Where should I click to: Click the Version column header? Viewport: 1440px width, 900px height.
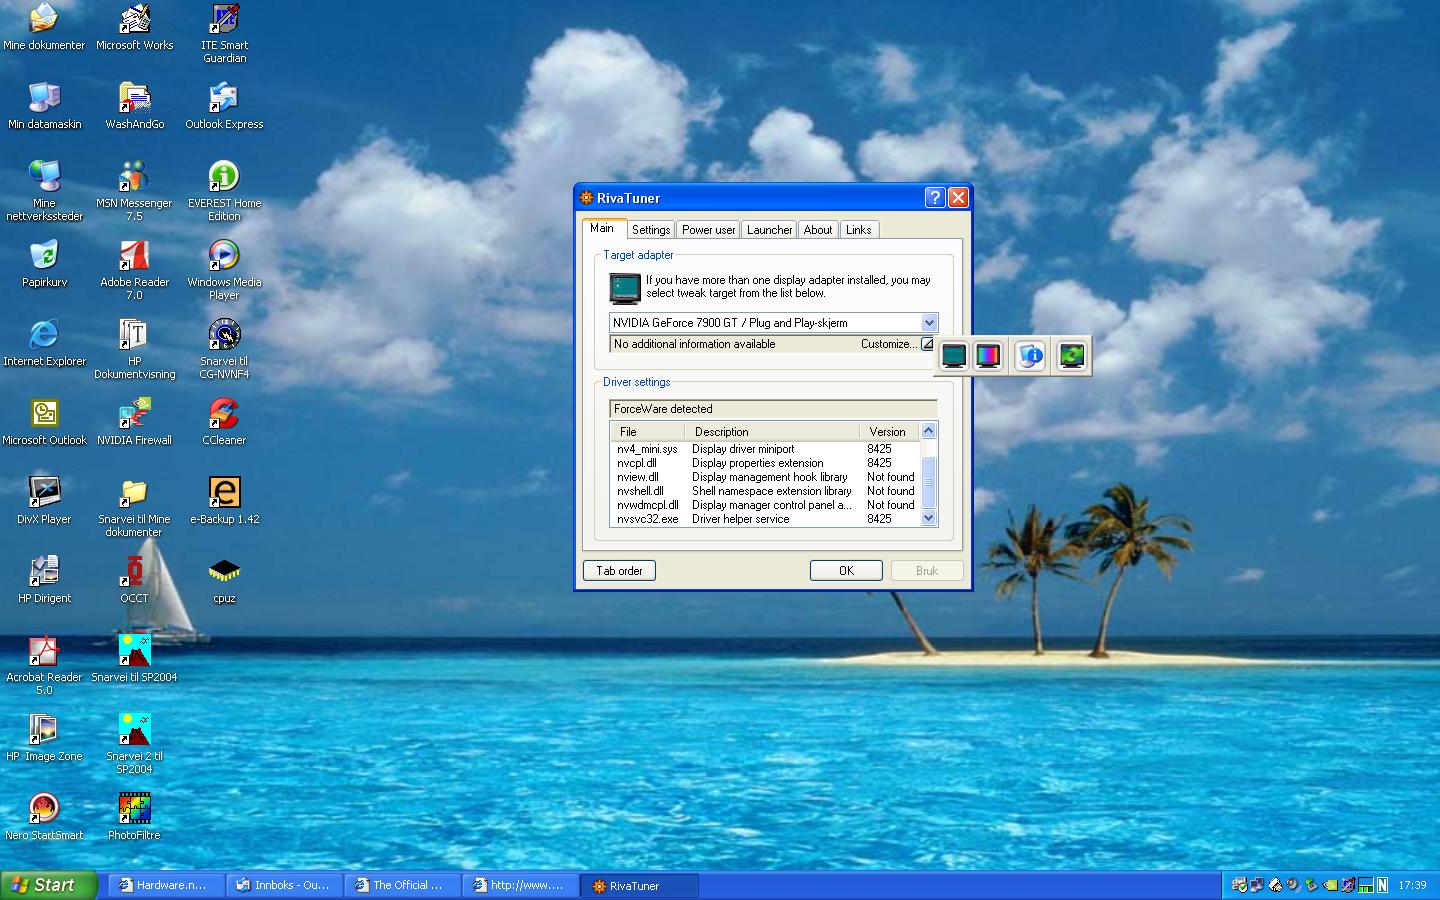(889, 432)
